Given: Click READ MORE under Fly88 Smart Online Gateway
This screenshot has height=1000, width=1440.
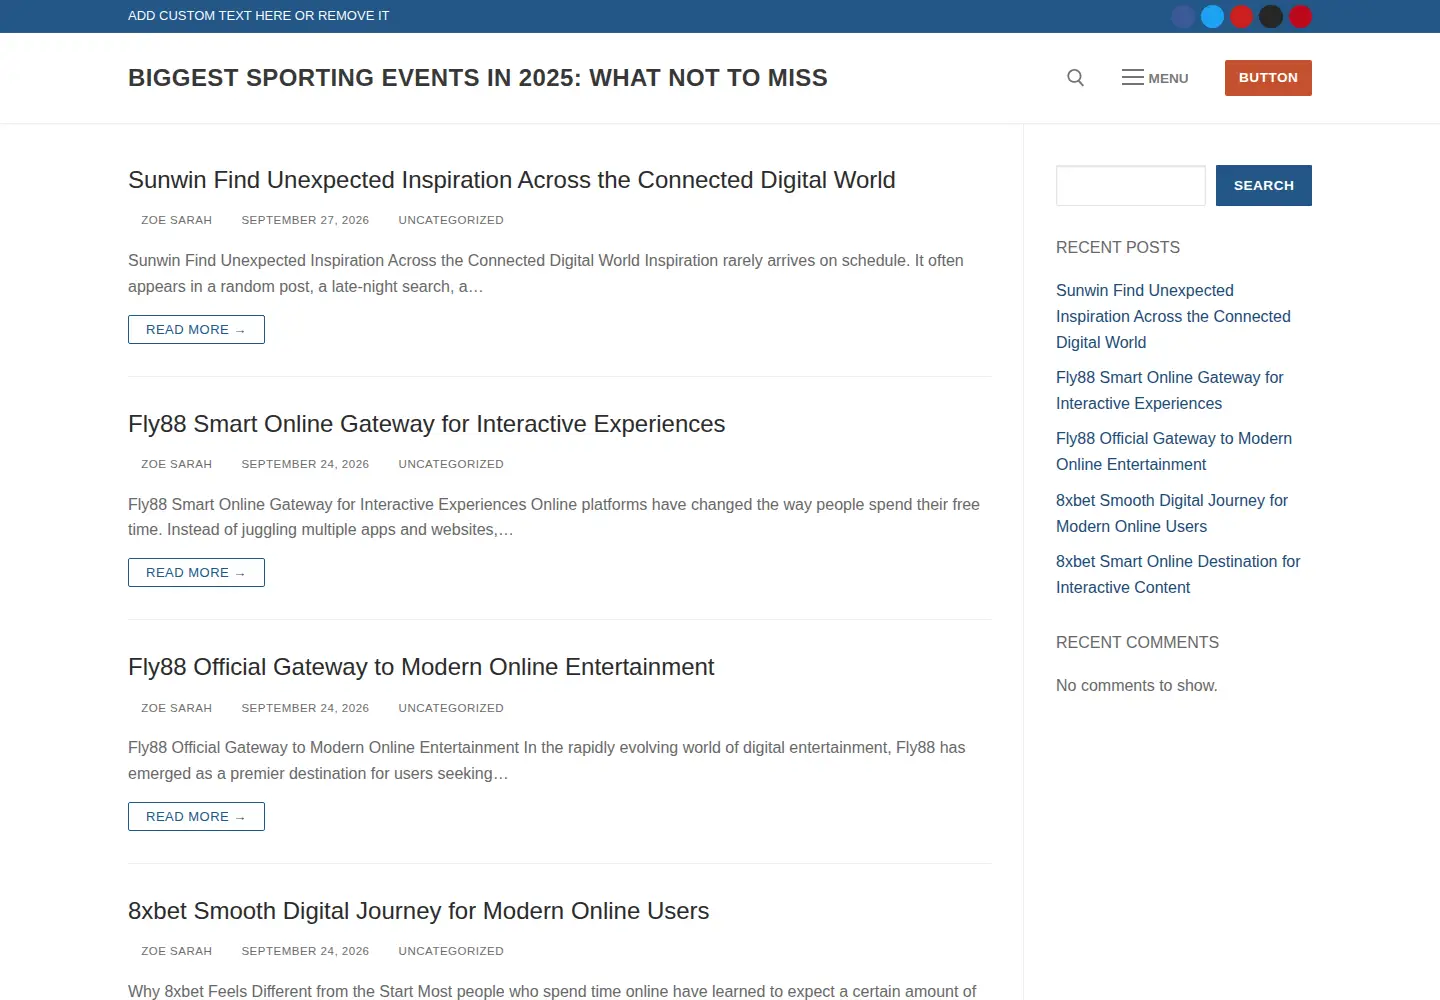Looking at the screenshot, I should pos(196,573).
